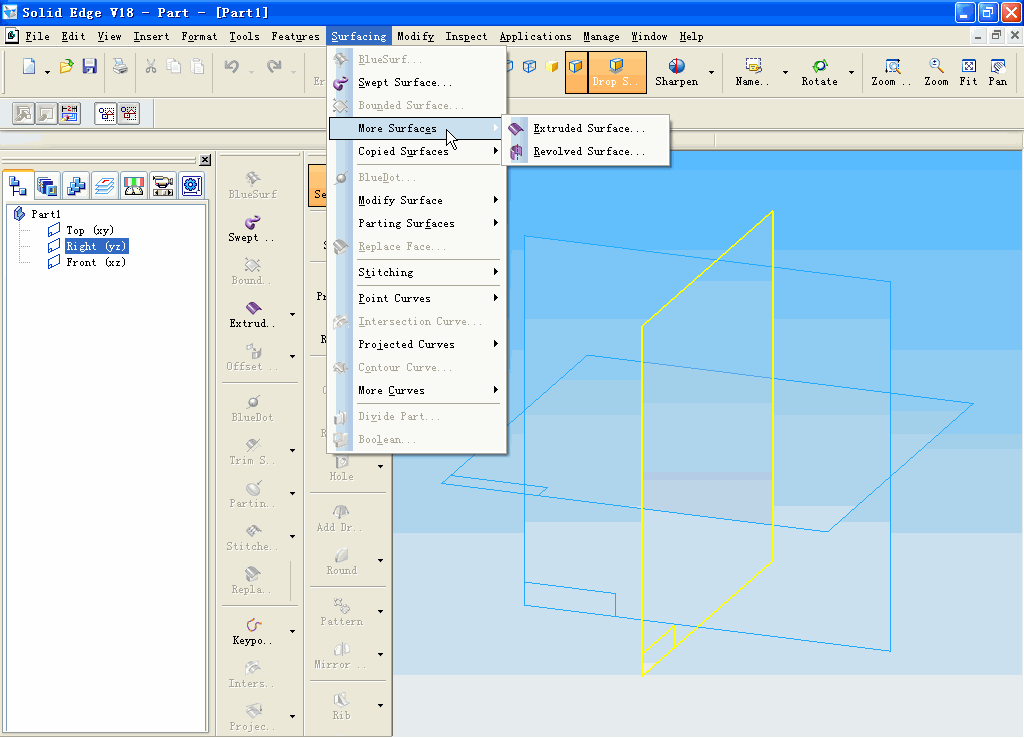Expand the Stitching submenu
The height and width of the screenshot is (738, 1024).
coord(417,272)
